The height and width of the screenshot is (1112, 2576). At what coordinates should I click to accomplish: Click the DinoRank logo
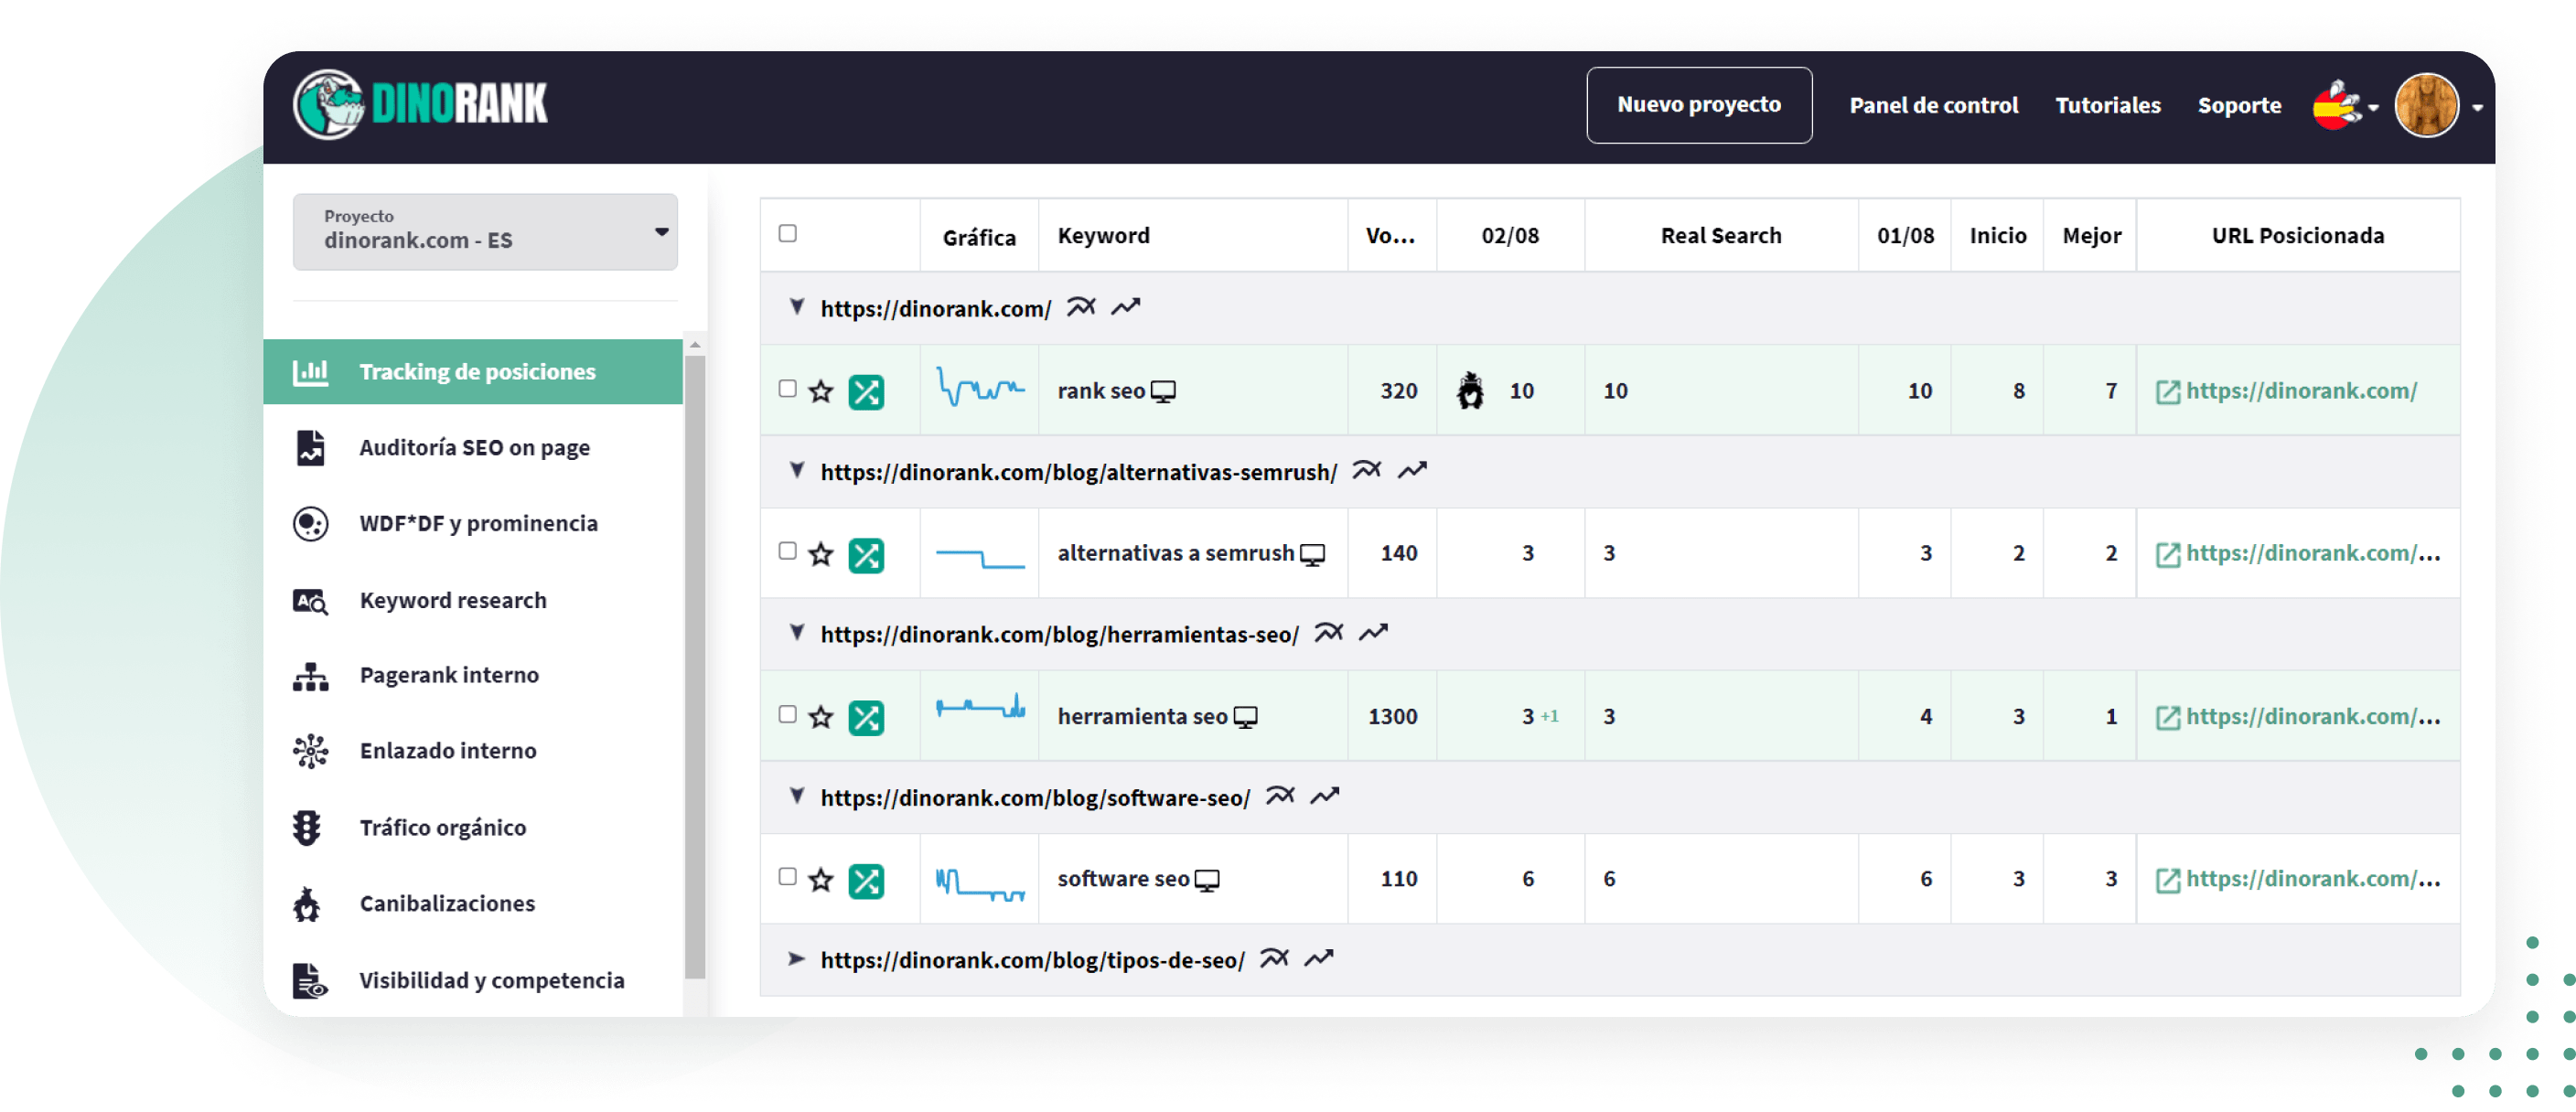coord(421,104)
